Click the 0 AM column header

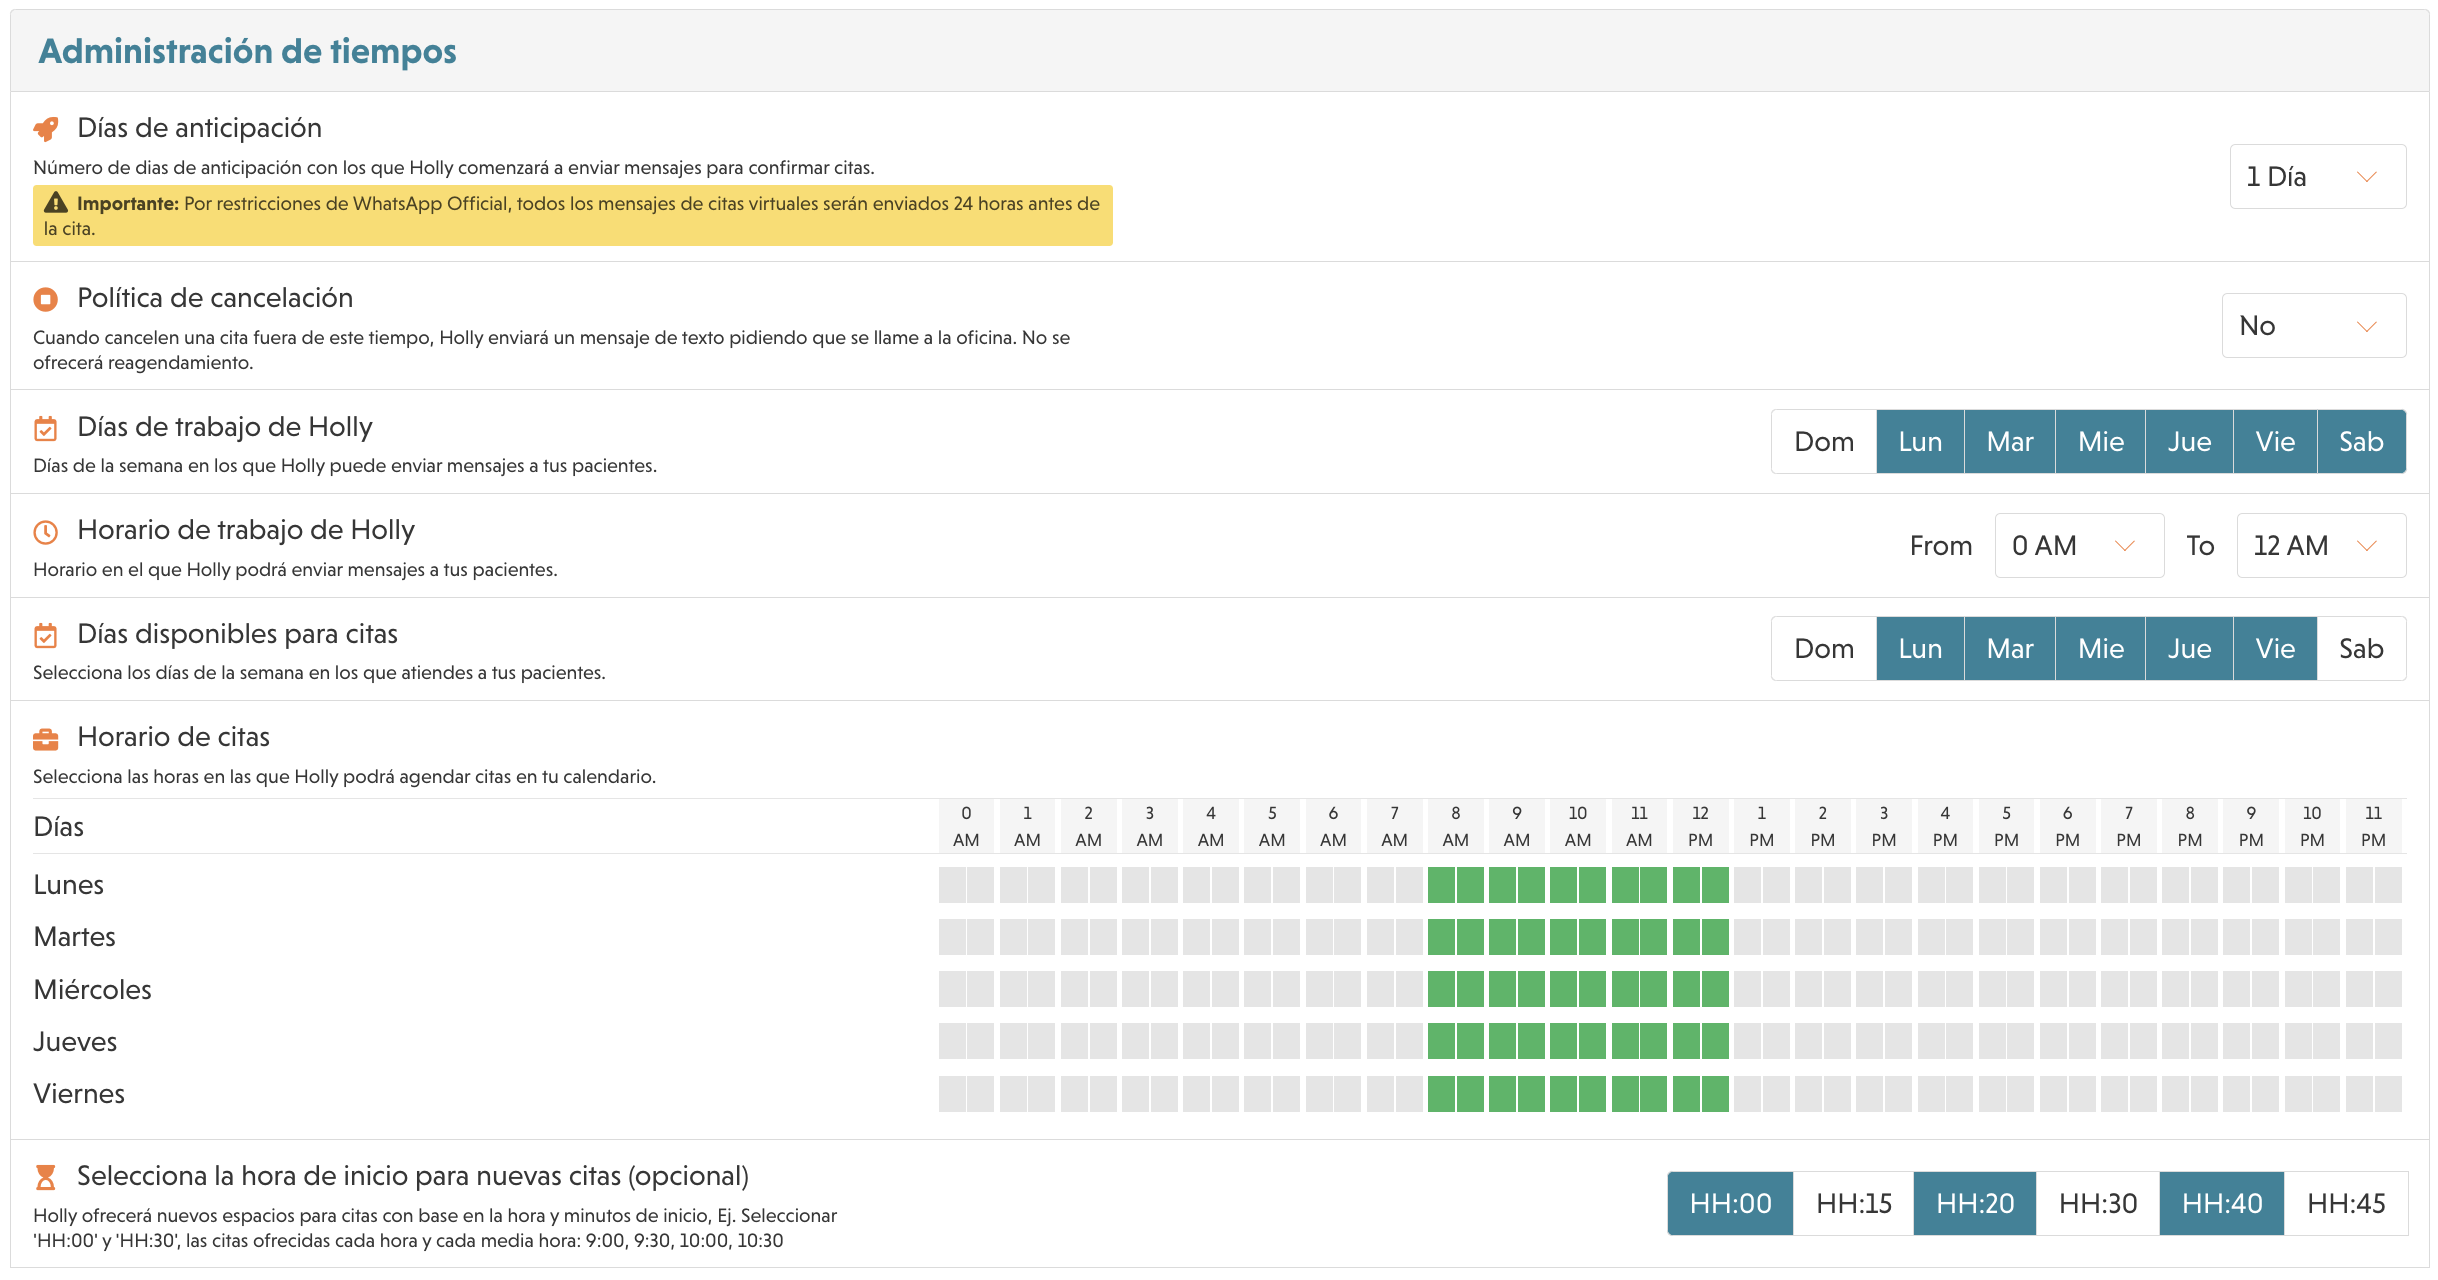[966, 827]
